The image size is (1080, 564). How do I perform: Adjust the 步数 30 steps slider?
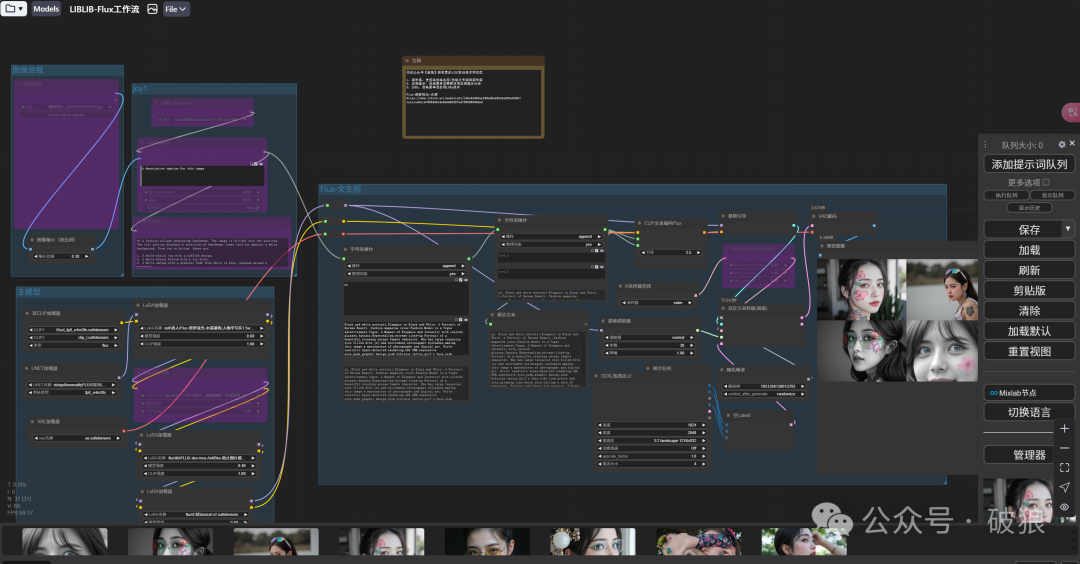point(650,345)
